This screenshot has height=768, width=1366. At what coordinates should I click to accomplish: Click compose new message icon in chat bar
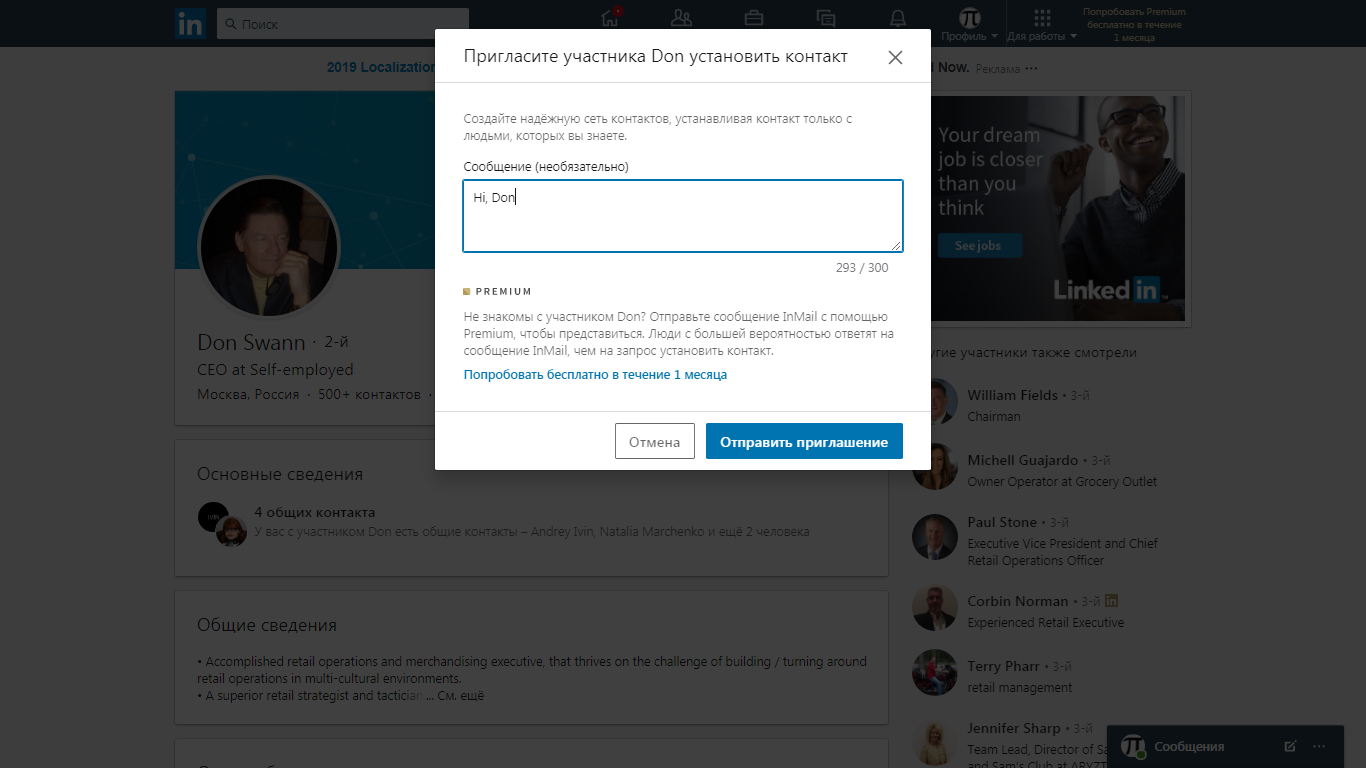point(1290,746)
